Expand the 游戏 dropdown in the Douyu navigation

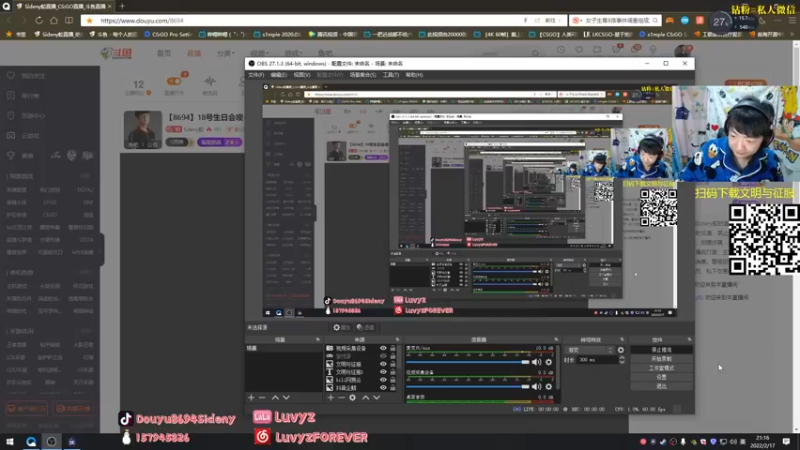coord(293,53)
